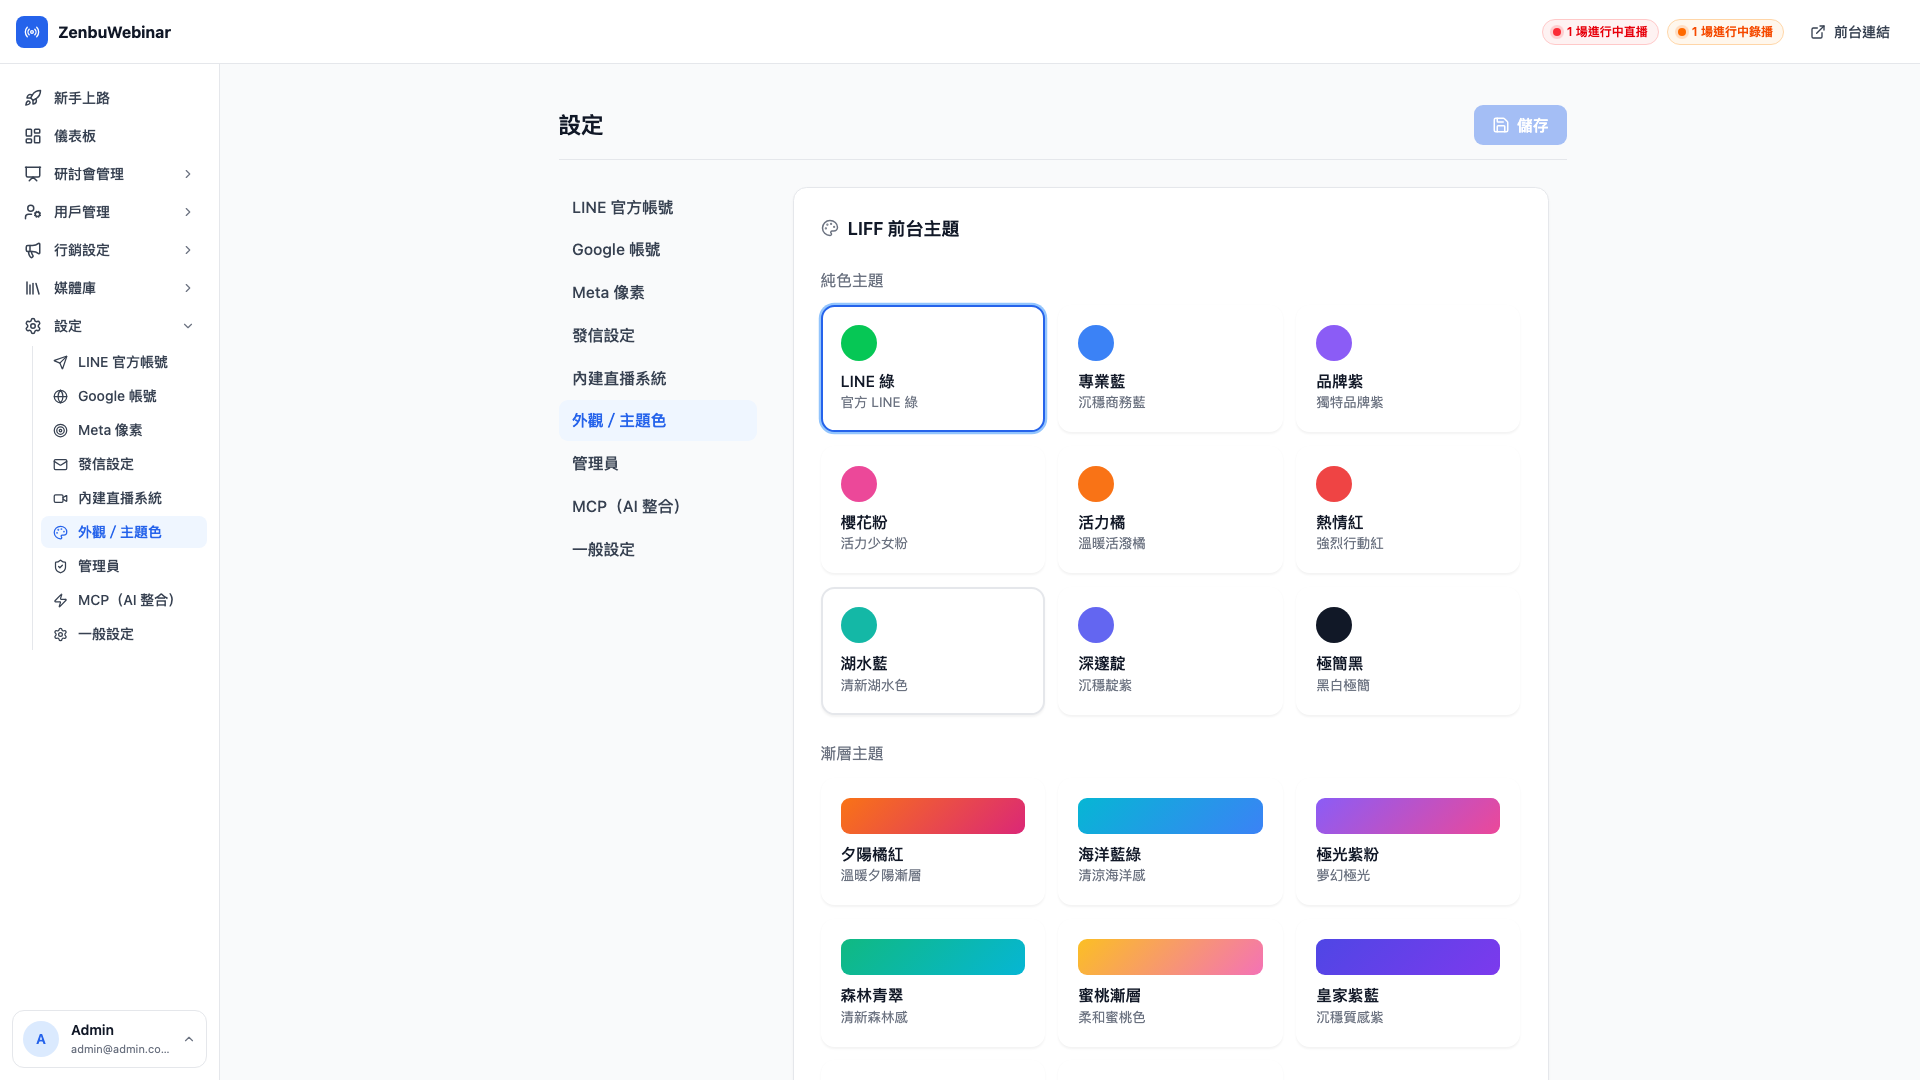Image resolution: width=1920 pixels, height=1080 pixels.
Task: Open the 前台連結 link
Action: tap(1850, 32)
